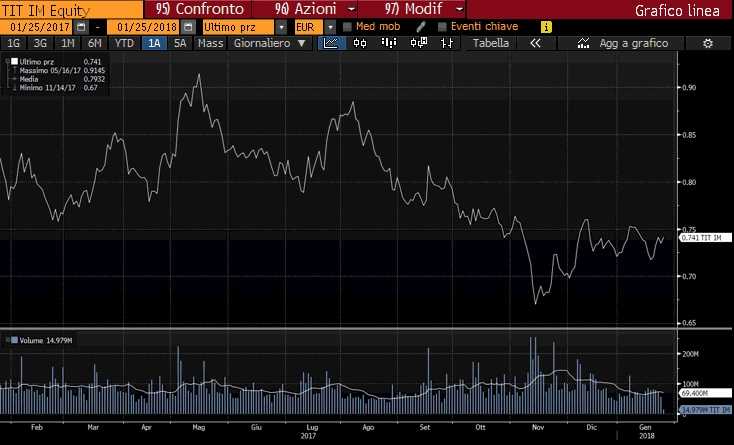Select the candlestick chart type icon
Image resolution: width=734 pixels, height=445 pixels.
pos(360,43)
